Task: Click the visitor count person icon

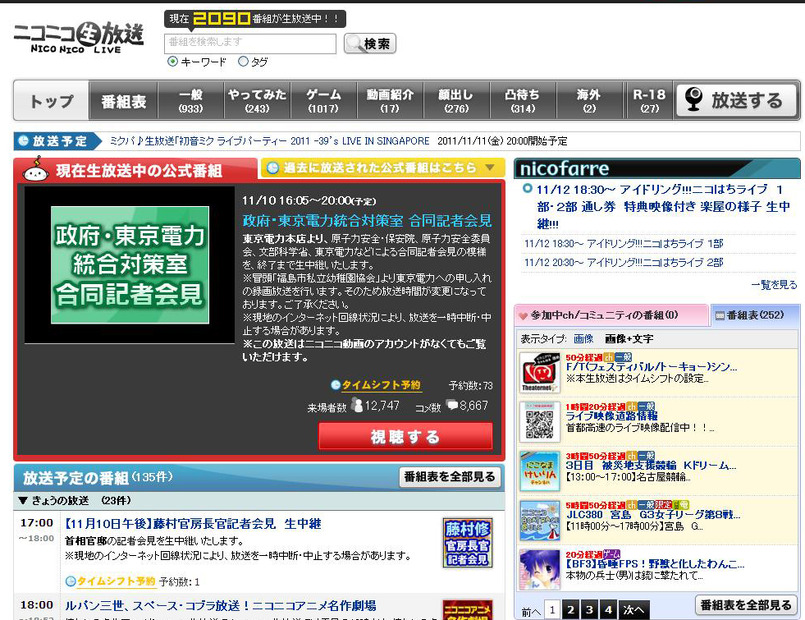Action: 357,405
